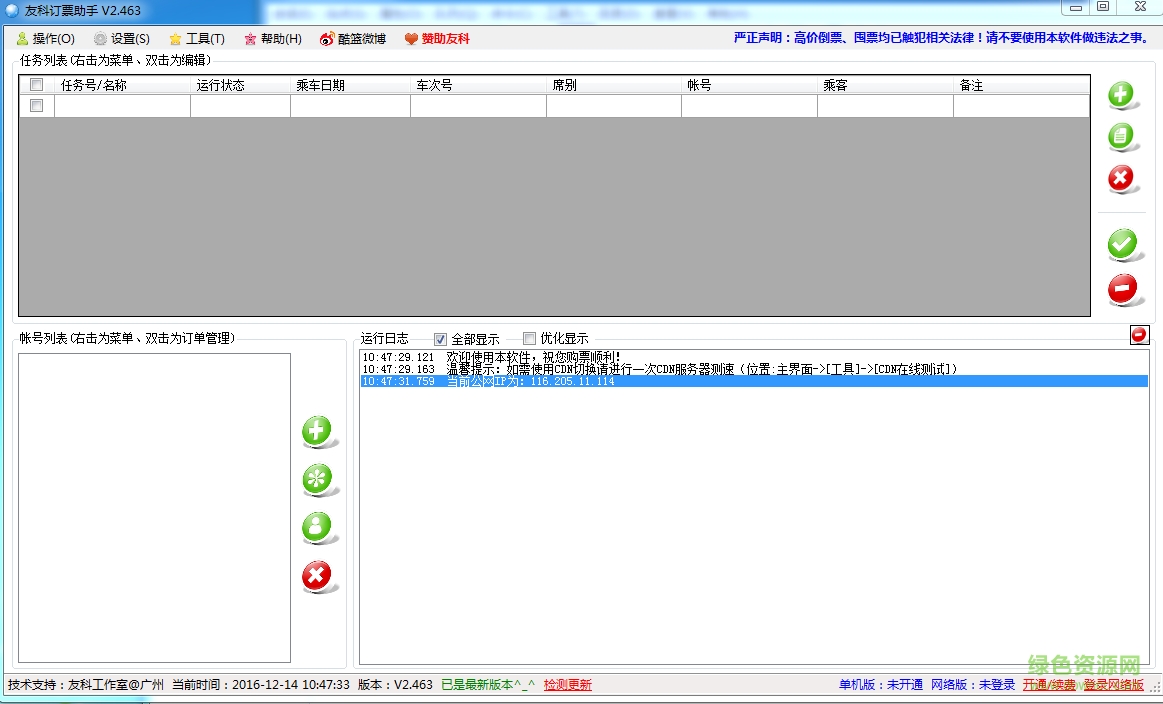Start running all tasks
This screenshot has height=704, width=1163.
[x=1122, y=245]
